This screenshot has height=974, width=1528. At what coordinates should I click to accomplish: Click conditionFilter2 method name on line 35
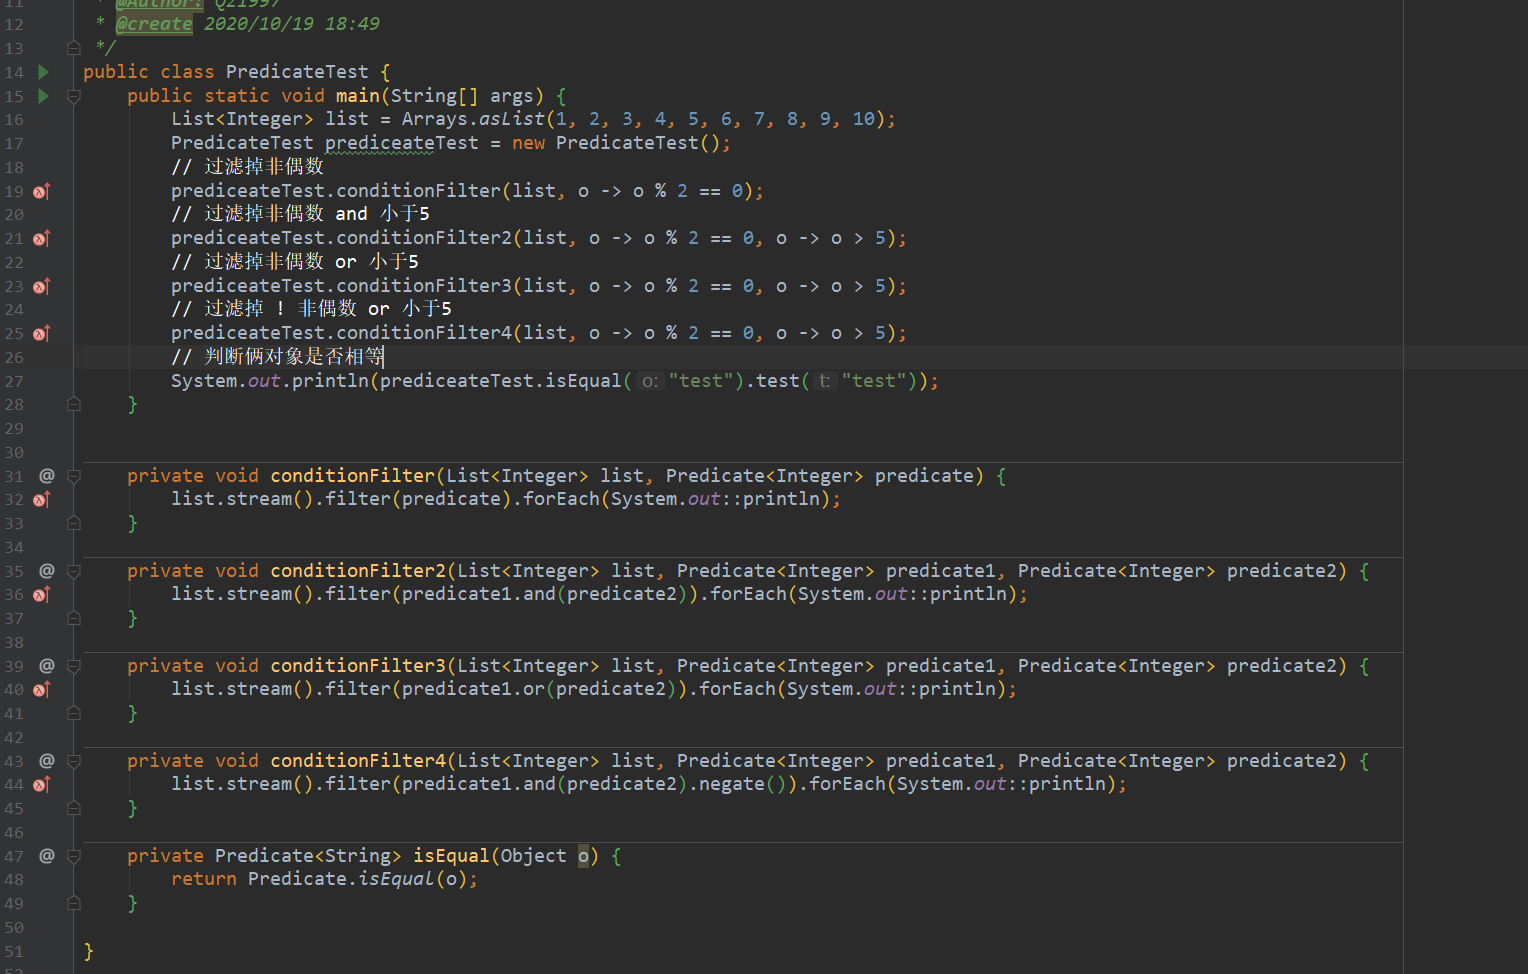point(358,571)
